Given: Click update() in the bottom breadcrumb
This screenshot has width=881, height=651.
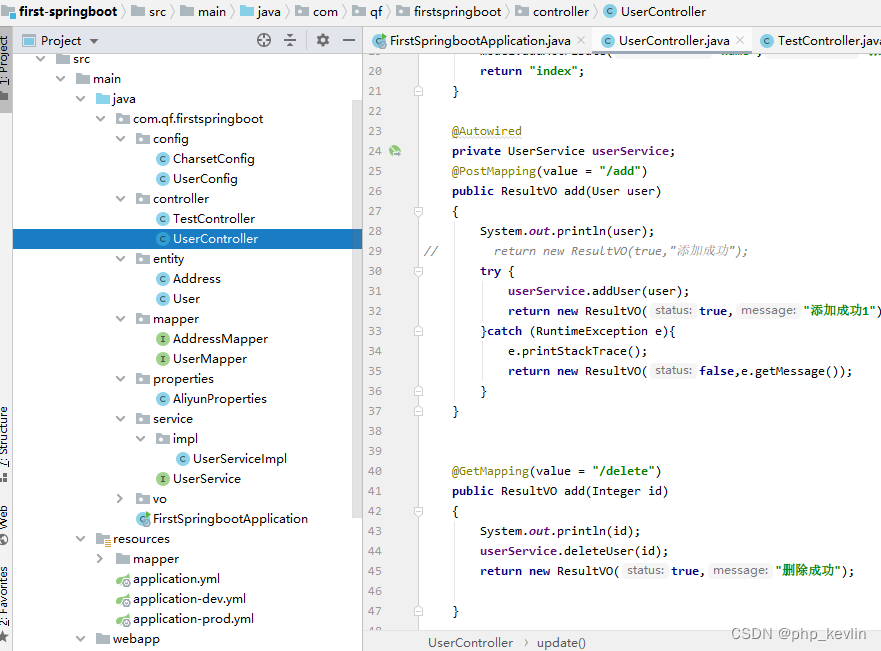Looking at the screenshot, I should pyautogui.click(x=561, y=643).
